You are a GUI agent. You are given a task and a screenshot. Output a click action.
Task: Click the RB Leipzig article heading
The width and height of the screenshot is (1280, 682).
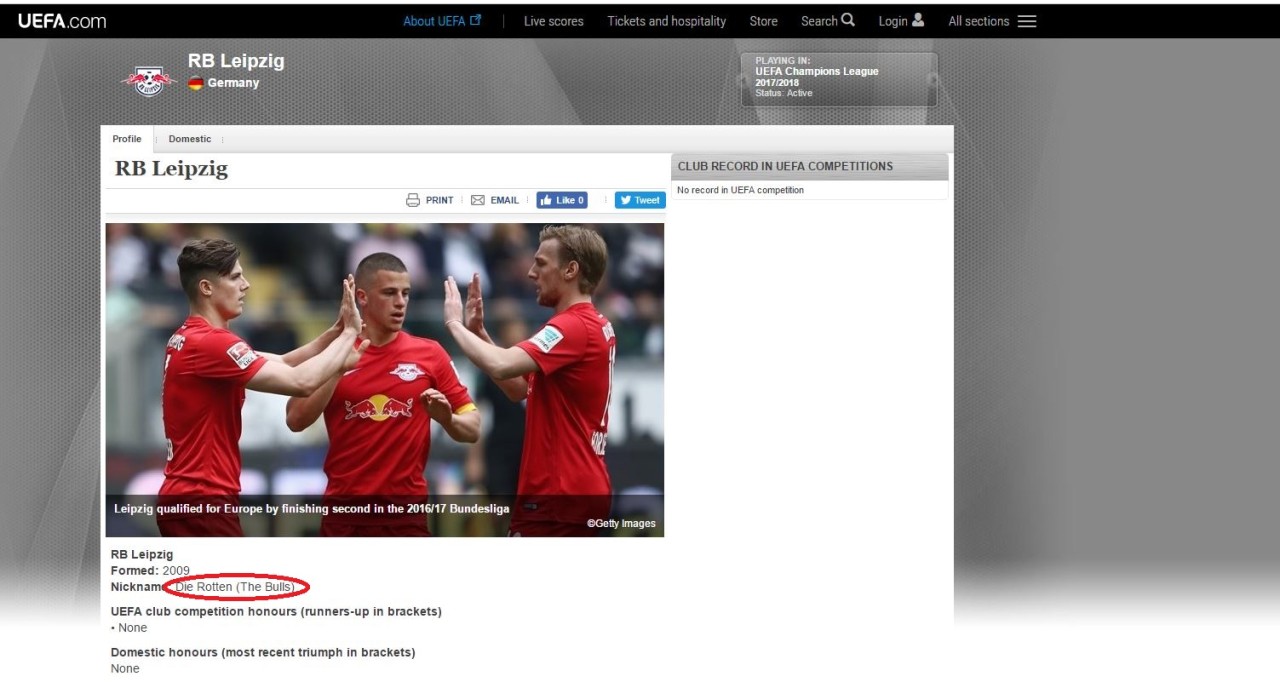pos(171,169)
